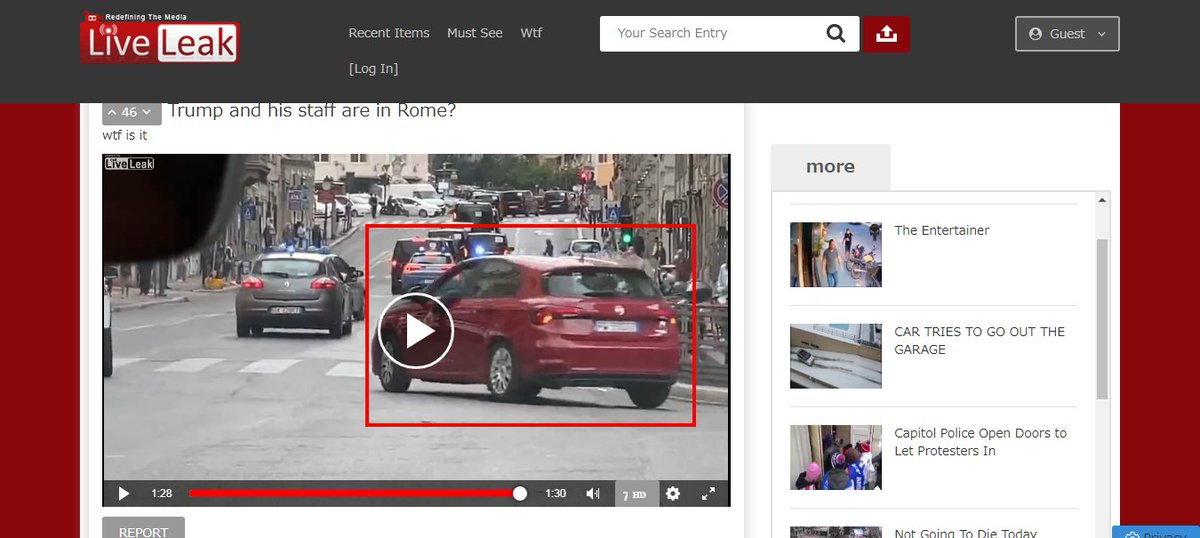Click the duration label 1:30
Screen dimensions: 1200x538
coord(556,493)
